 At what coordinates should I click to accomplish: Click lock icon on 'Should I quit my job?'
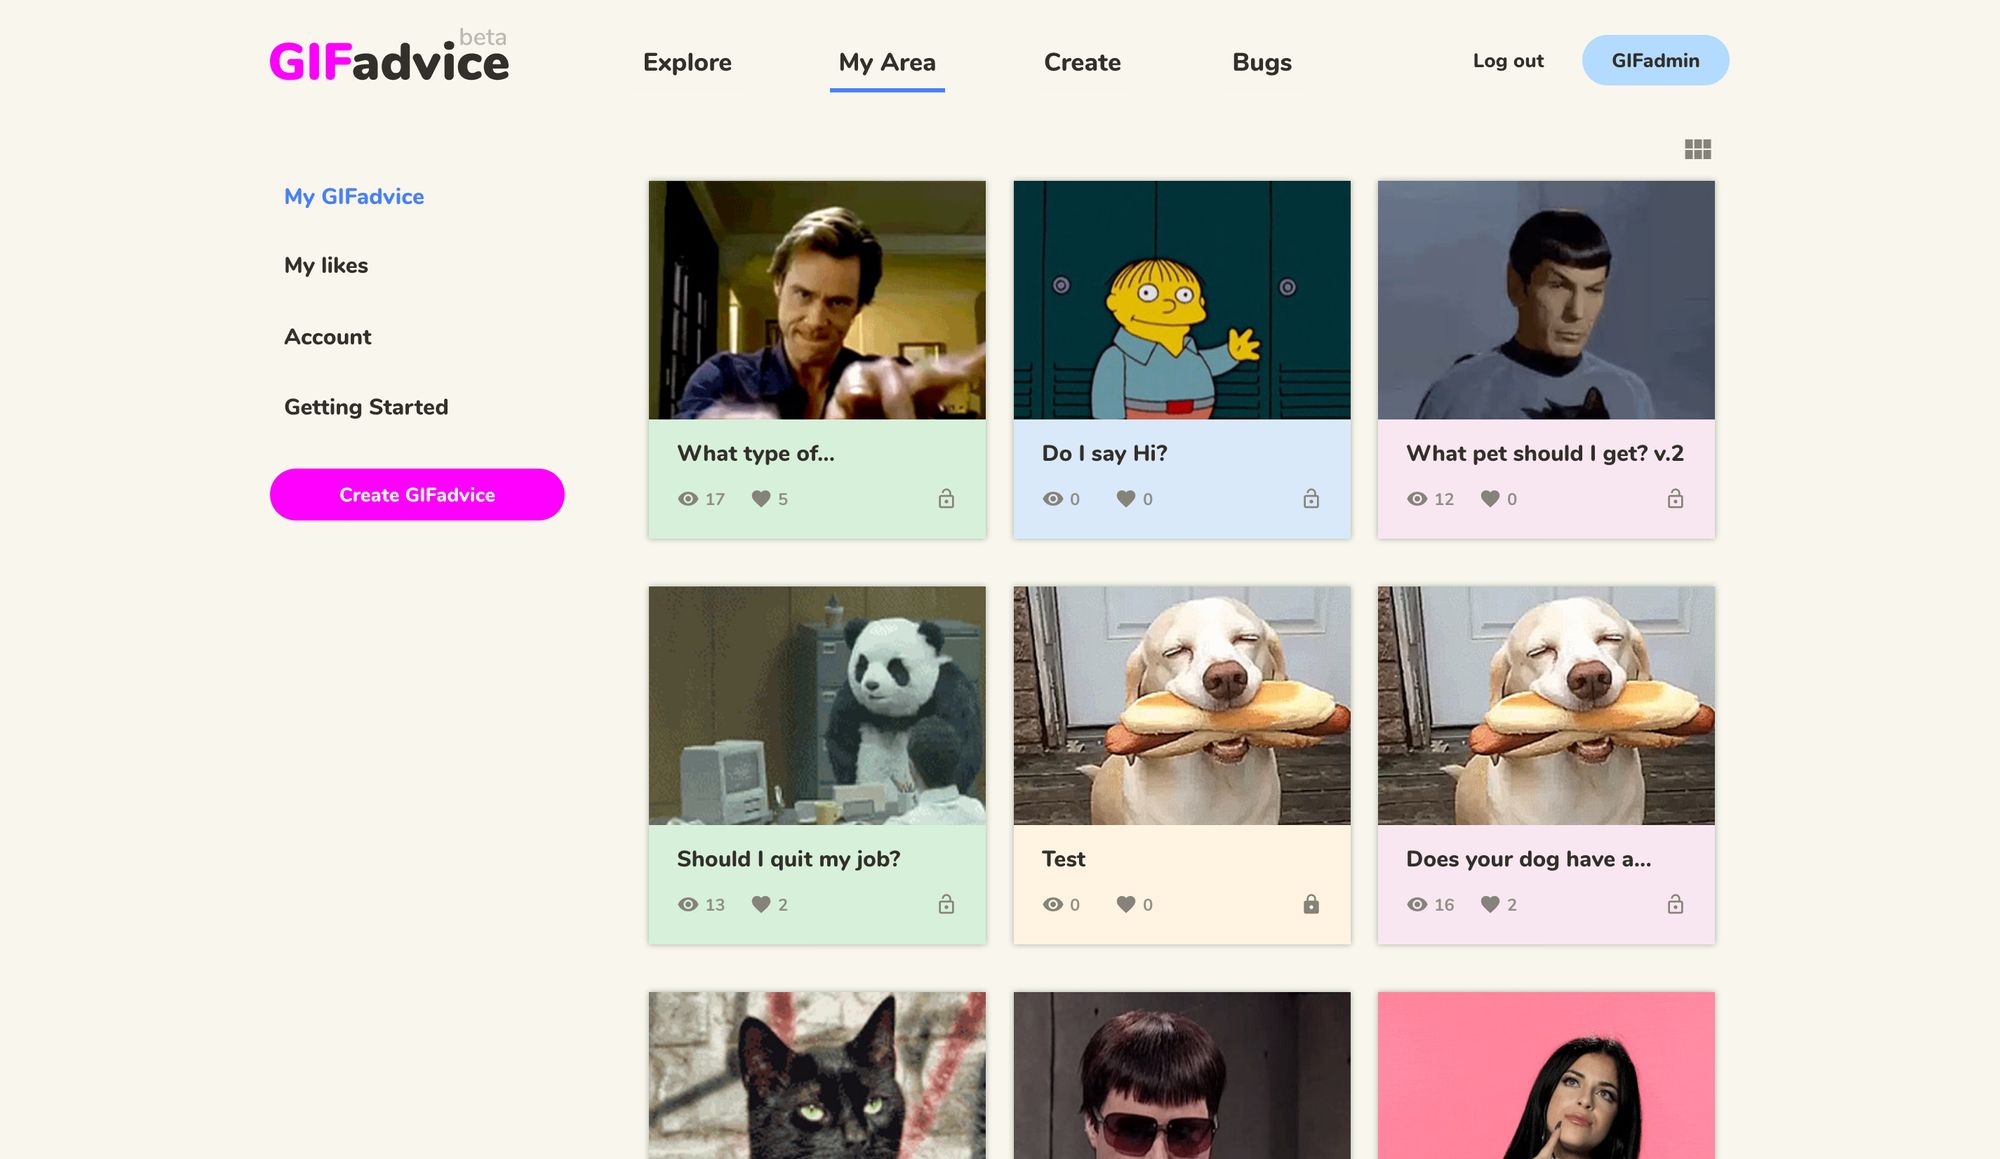click(x=946, y=904)
